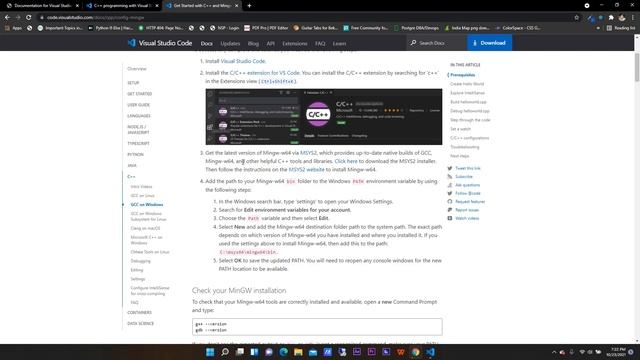Follow the MSYS2 website link
640x360 pixels.
click(307, 169)
